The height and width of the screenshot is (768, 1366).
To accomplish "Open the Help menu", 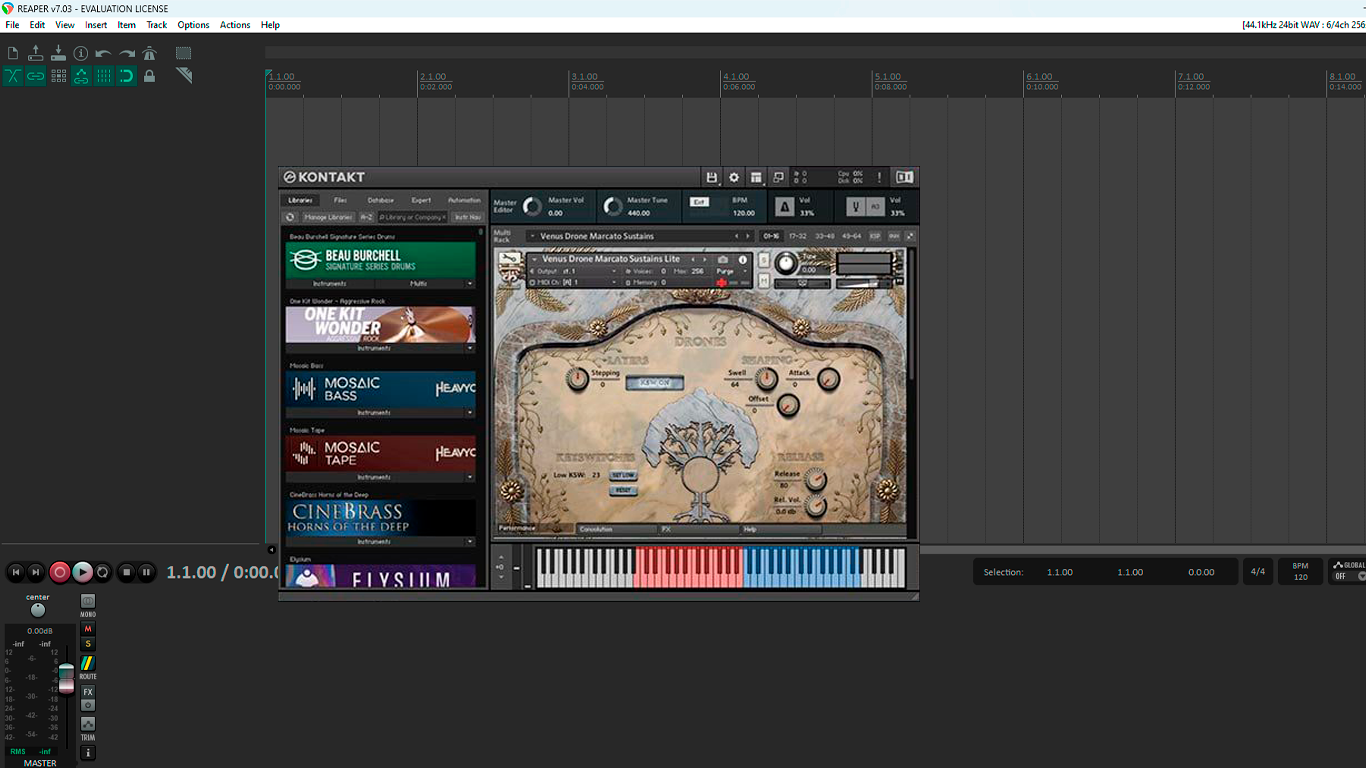I will pos(270,25).
